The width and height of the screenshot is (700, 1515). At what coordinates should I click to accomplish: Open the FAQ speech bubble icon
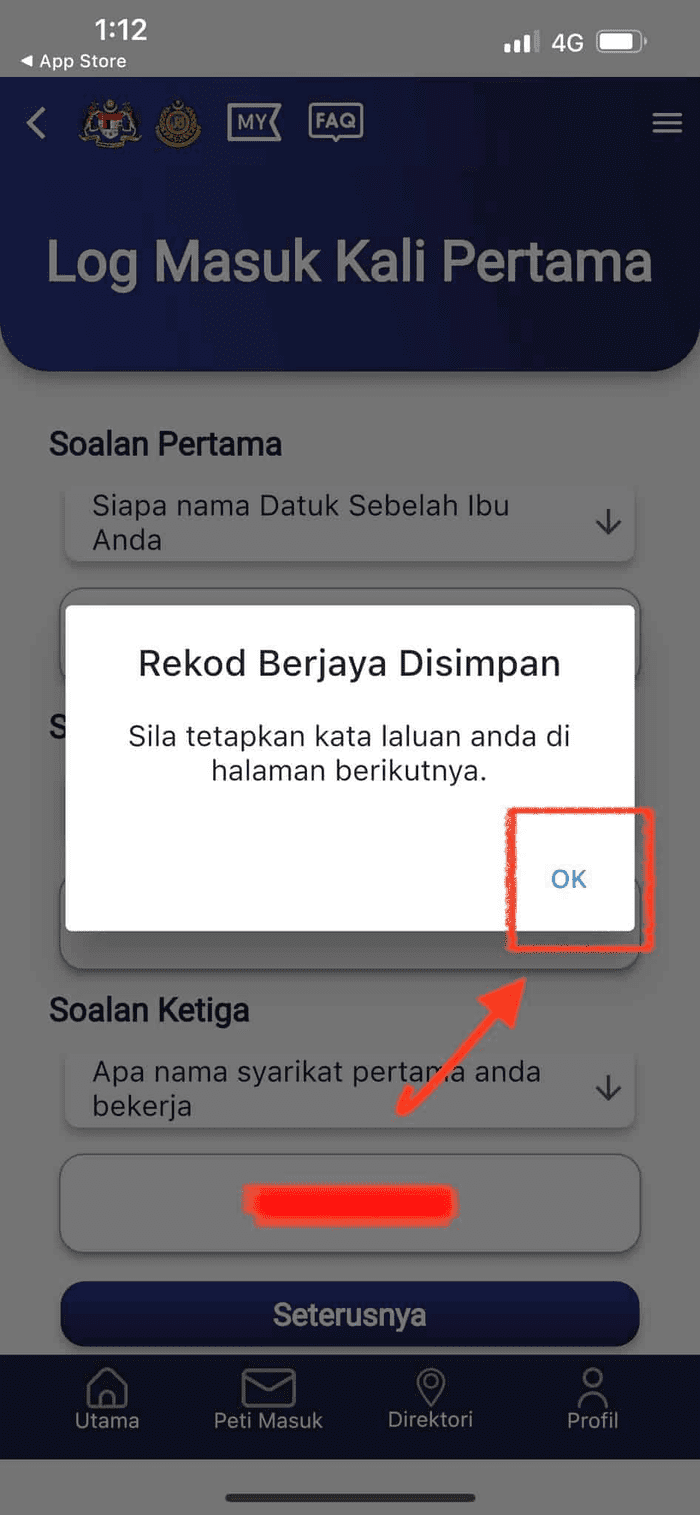click(x=335, y=122)
